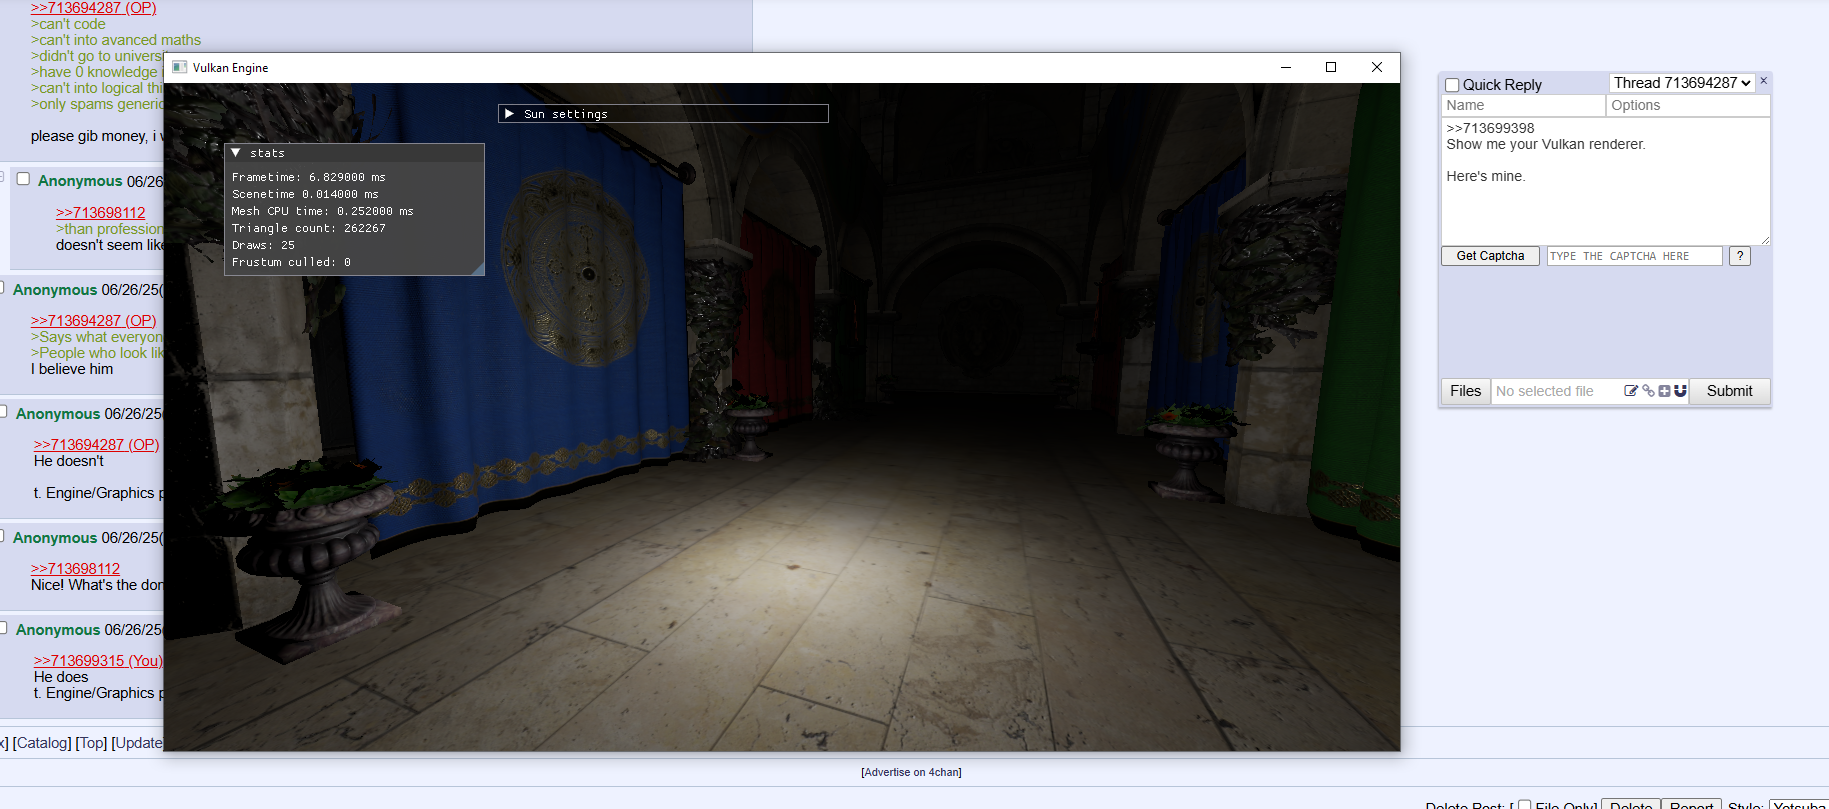This screenshot has height=809, width=1829.
Task: Collapse the stats panel triangle
Action: click(236, 153)
